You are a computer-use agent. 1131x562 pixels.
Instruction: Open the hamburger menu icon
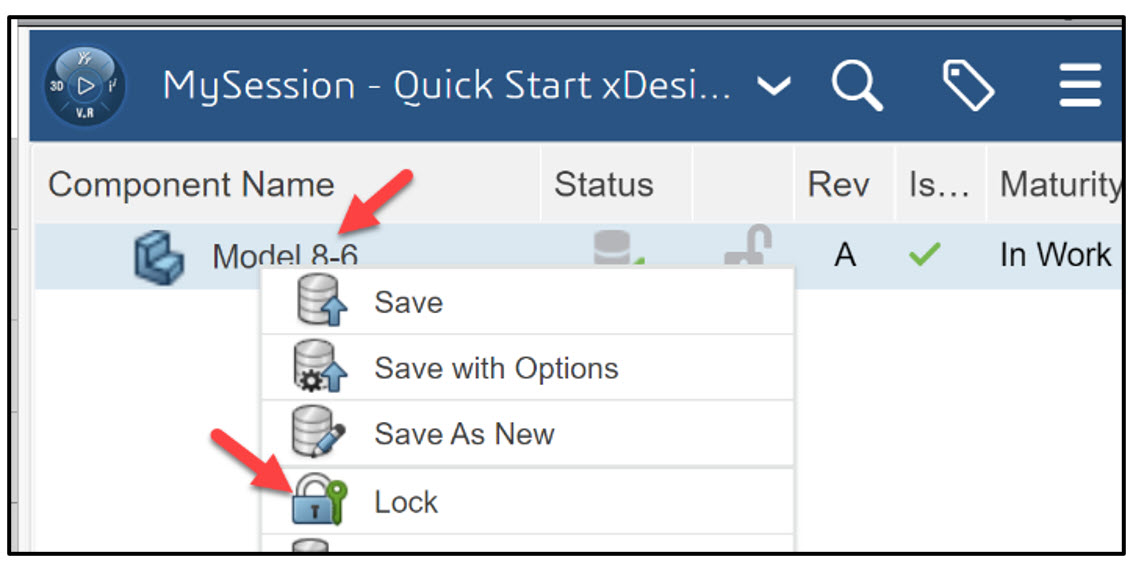tap(1080, 86)
